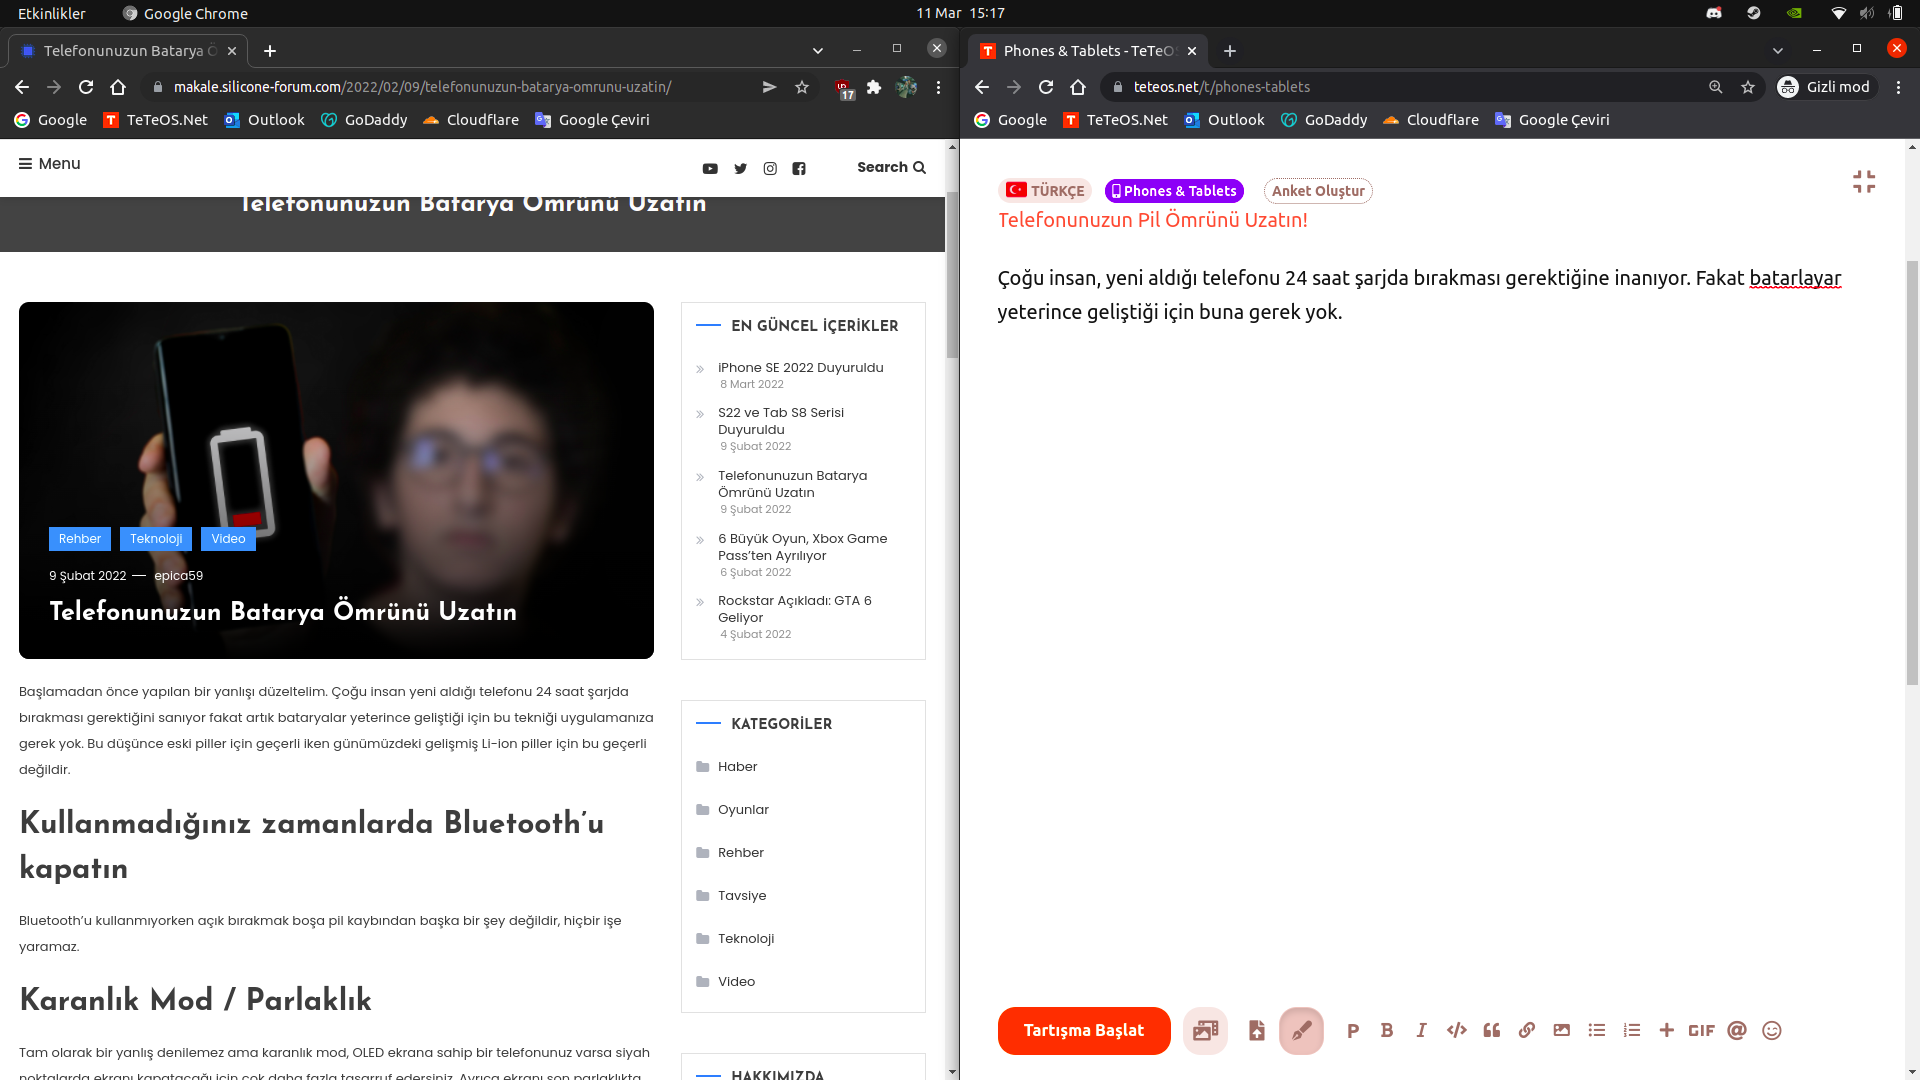Image resolution: width=1920 pixels, height=1080 pixels.
Task: Click the plus icon in editor toolbar
Action: tap(1667, 1030)
